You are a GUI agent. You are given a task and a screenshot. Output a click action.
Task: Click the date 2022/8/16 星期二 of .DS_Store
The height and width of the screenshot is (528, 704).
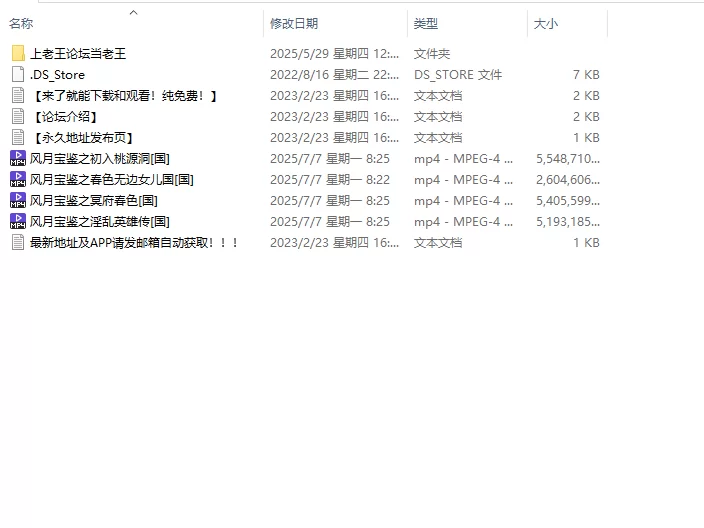tap(334, 75)
